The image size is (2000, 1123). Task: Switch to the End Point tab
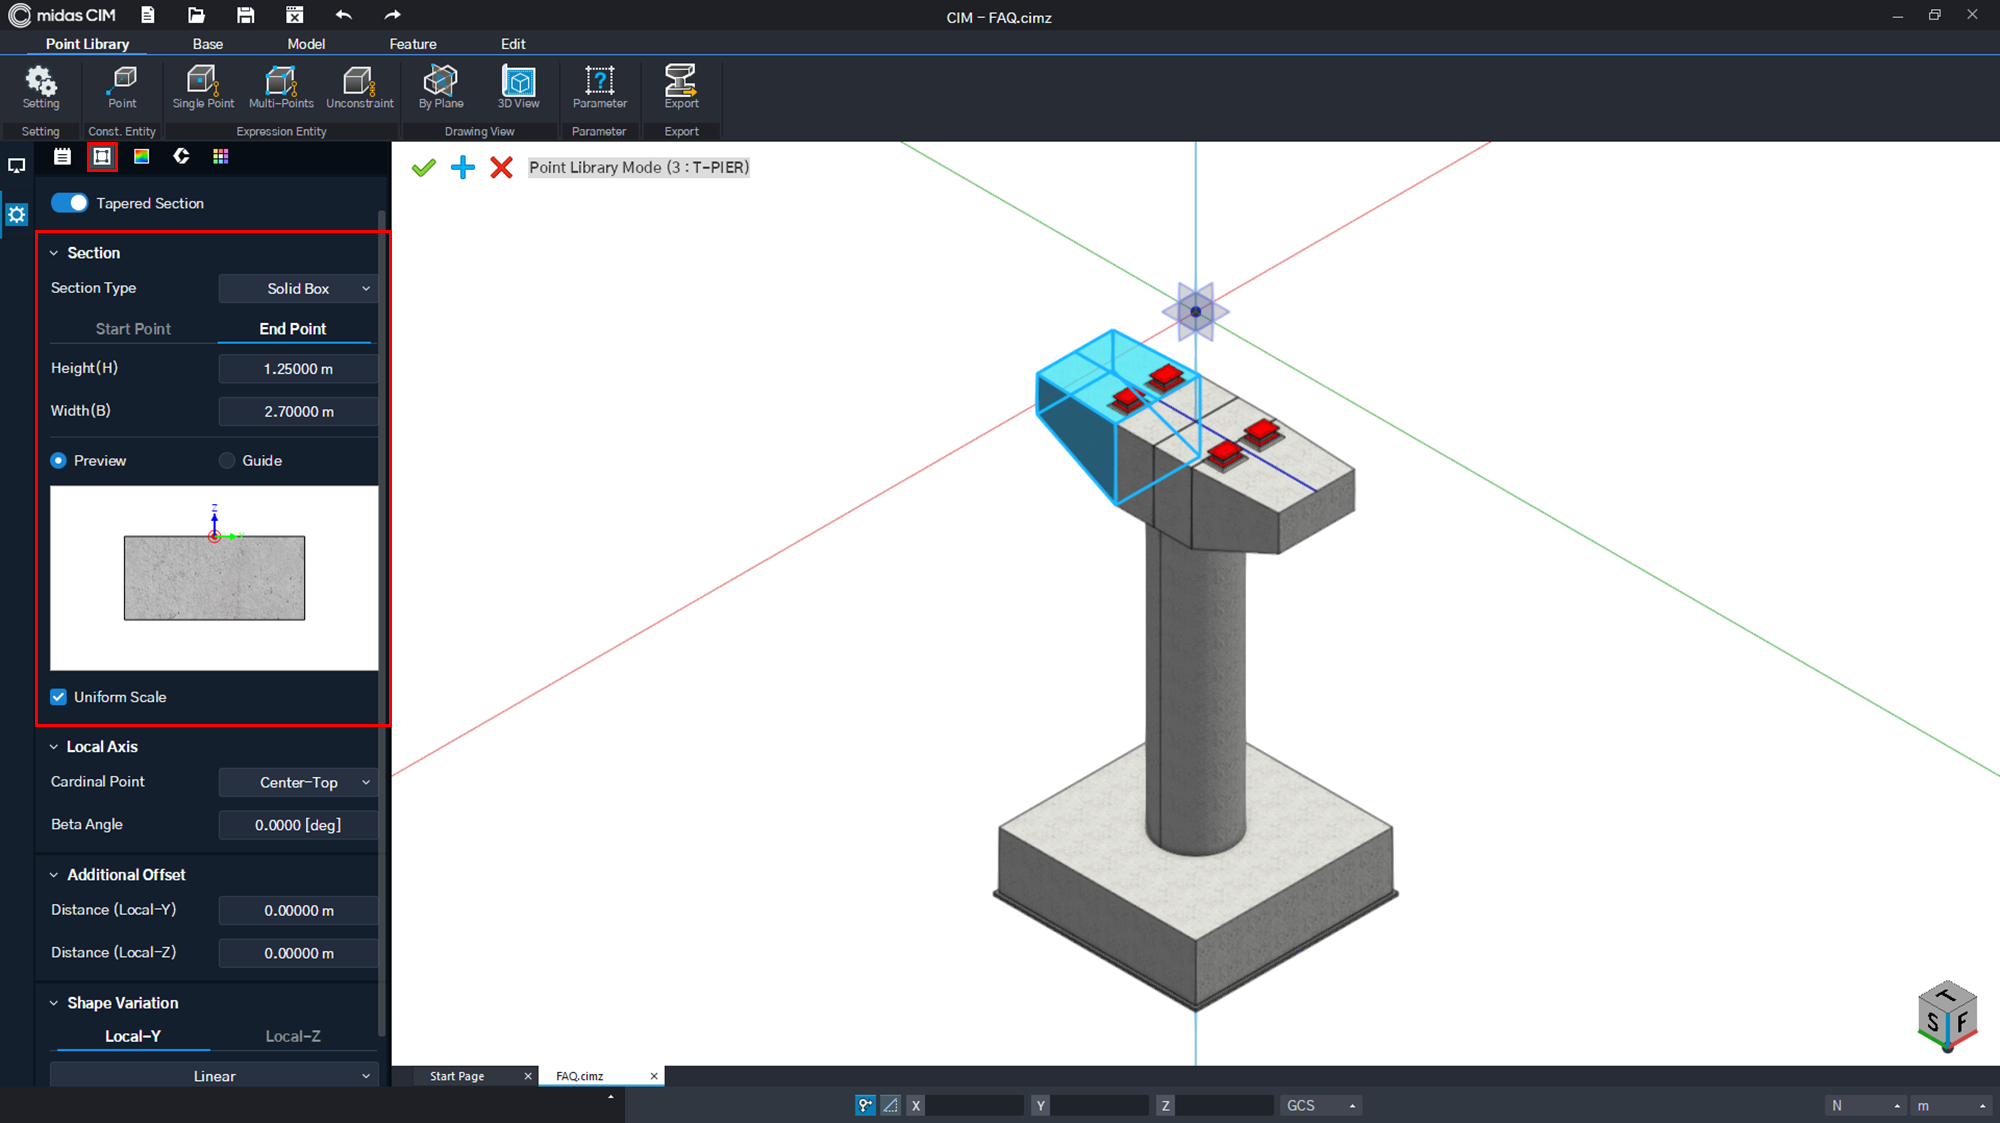pyautogui.click(x=293, y=329)
